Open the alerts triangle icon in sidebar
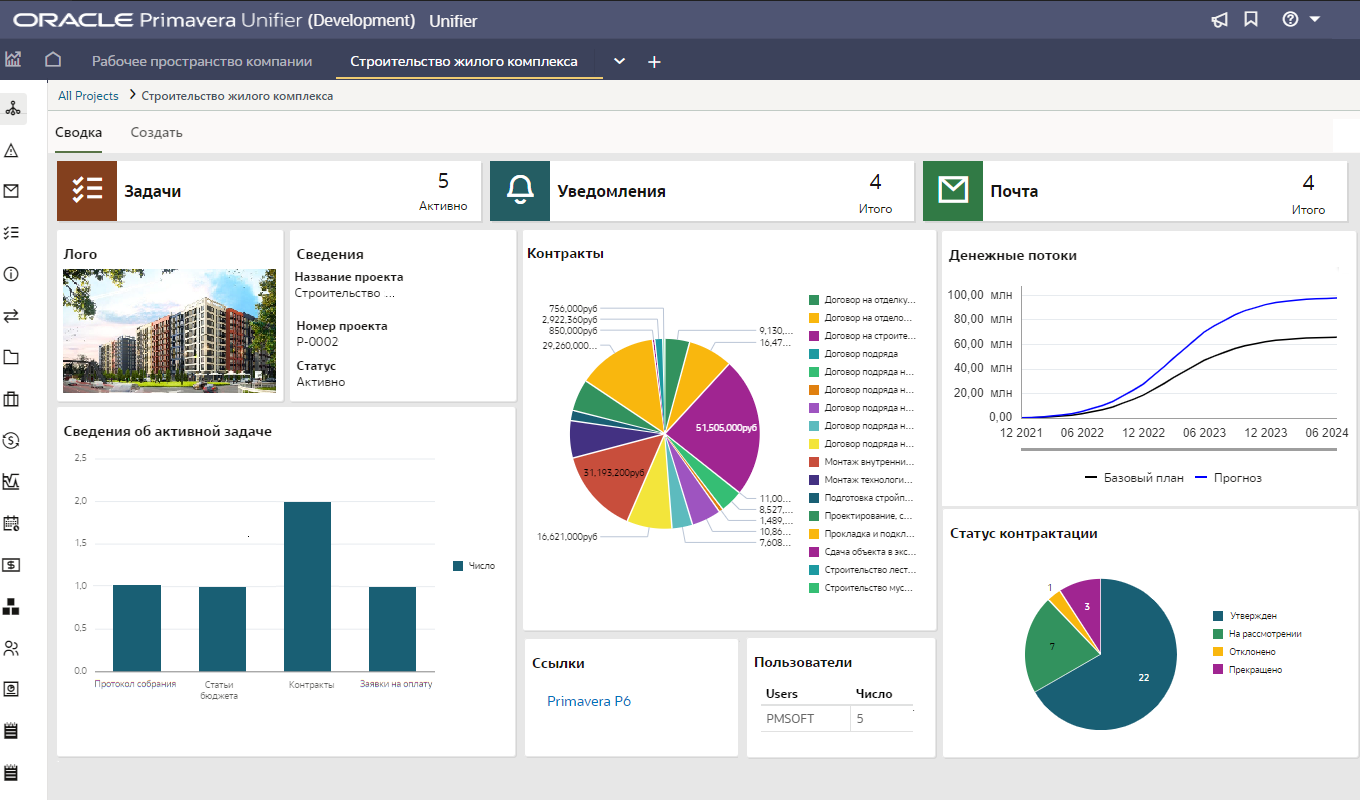Viewport: 1360px width, 800px height. [x=12, y=150]
